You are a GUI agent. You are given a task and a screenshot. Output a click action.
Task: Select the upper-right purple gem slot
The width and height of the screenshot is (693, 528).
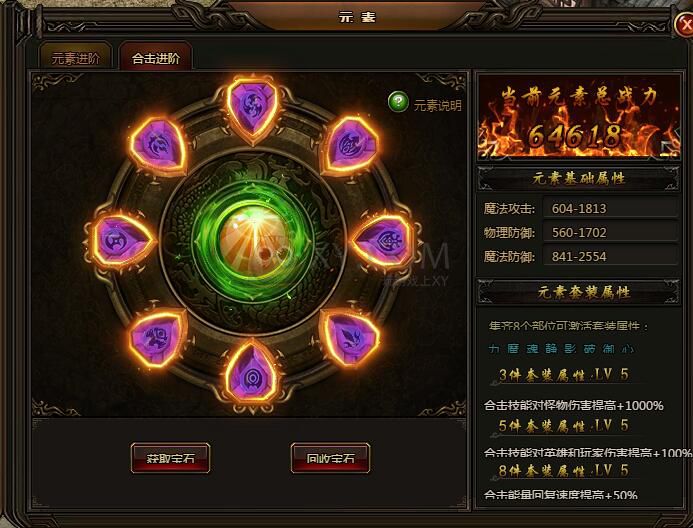349,145
